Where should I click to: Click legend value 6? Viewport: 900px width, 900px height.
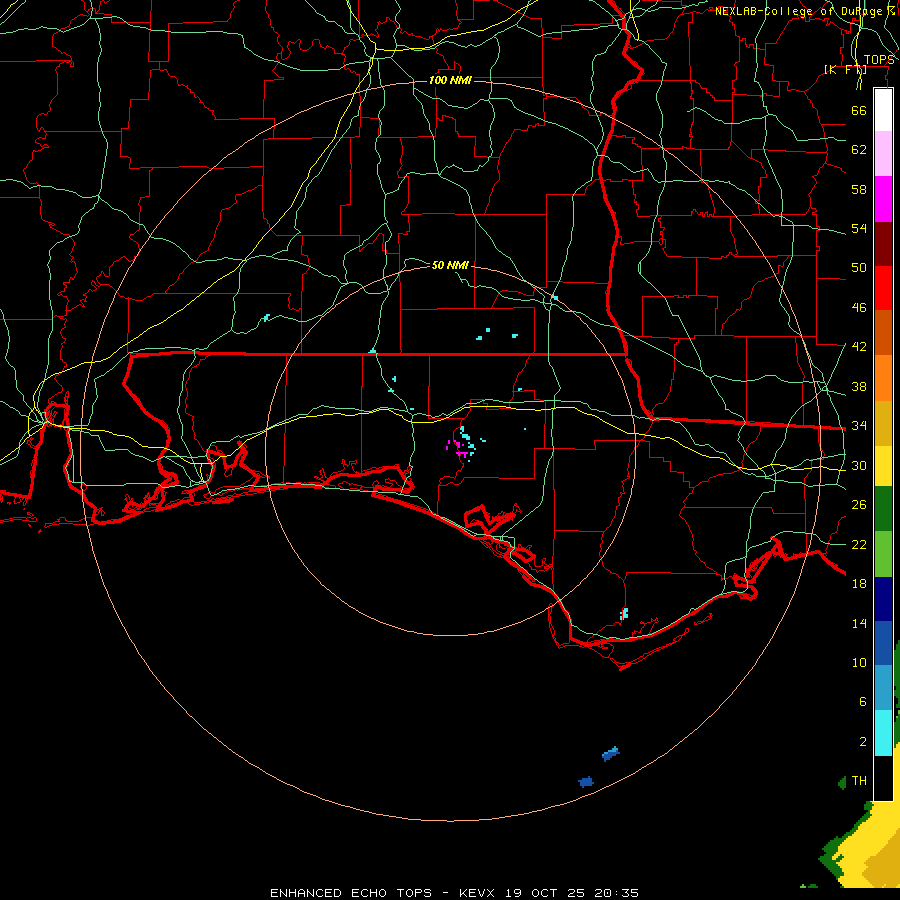click(862, 701)
